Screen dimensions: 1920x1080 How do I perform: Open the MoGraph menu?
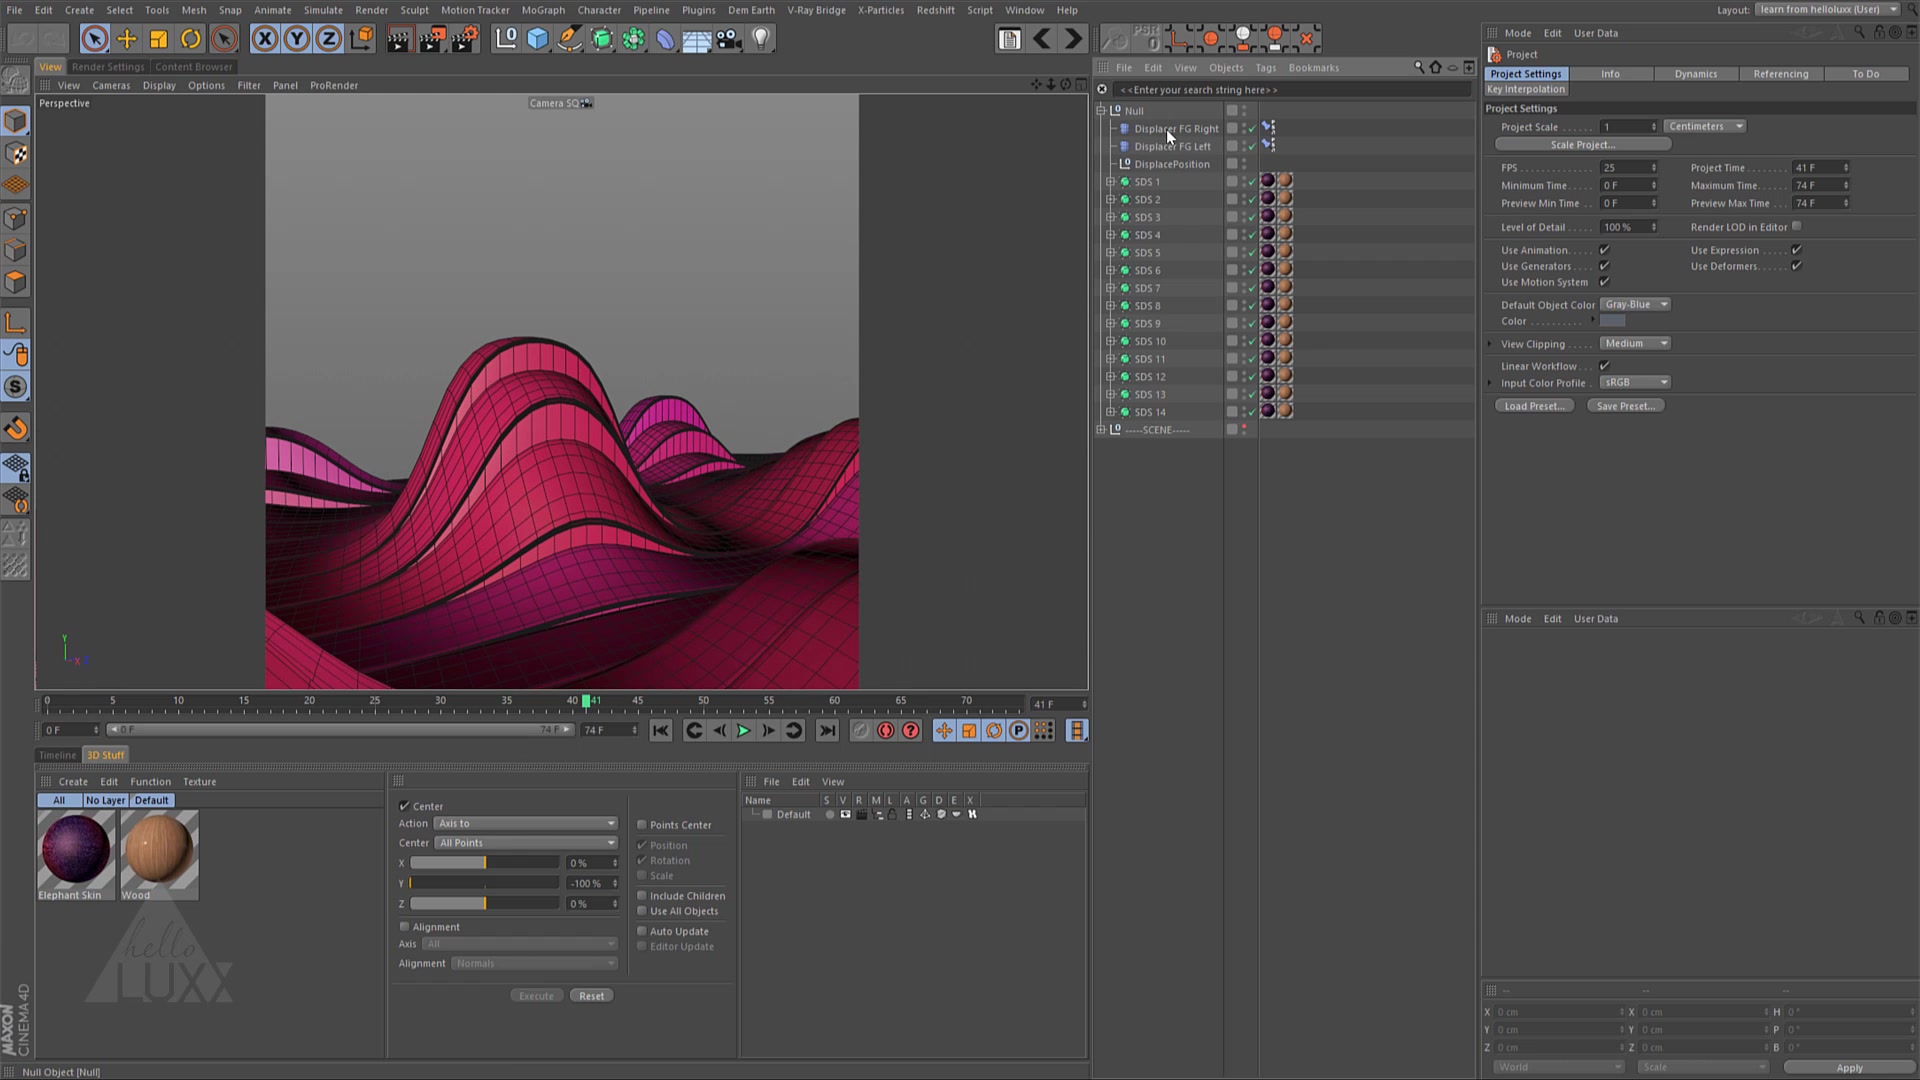click(543, 10)
